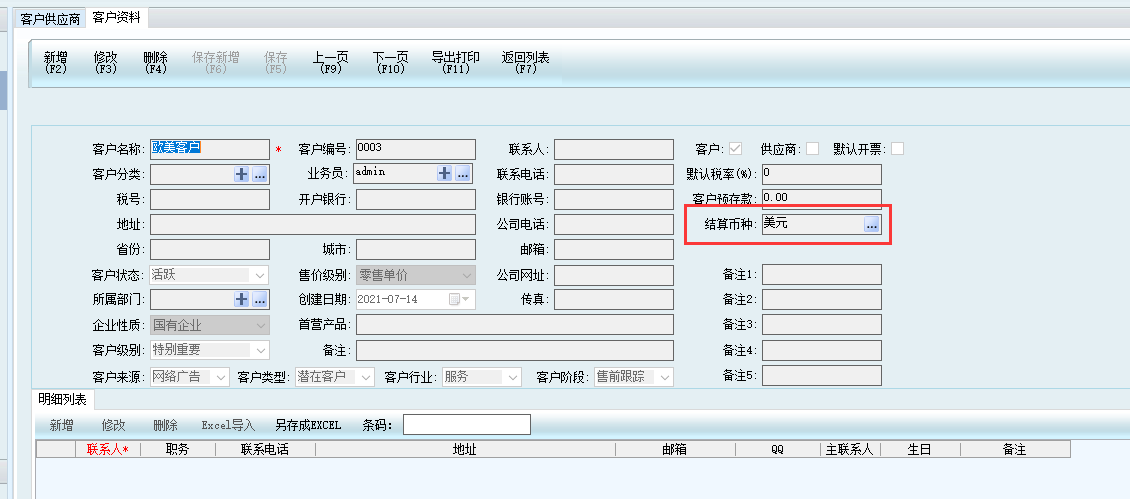This screenshot has height=499, width=1130.
Task: Click the 条码 input field
Action: coord(466,425)
